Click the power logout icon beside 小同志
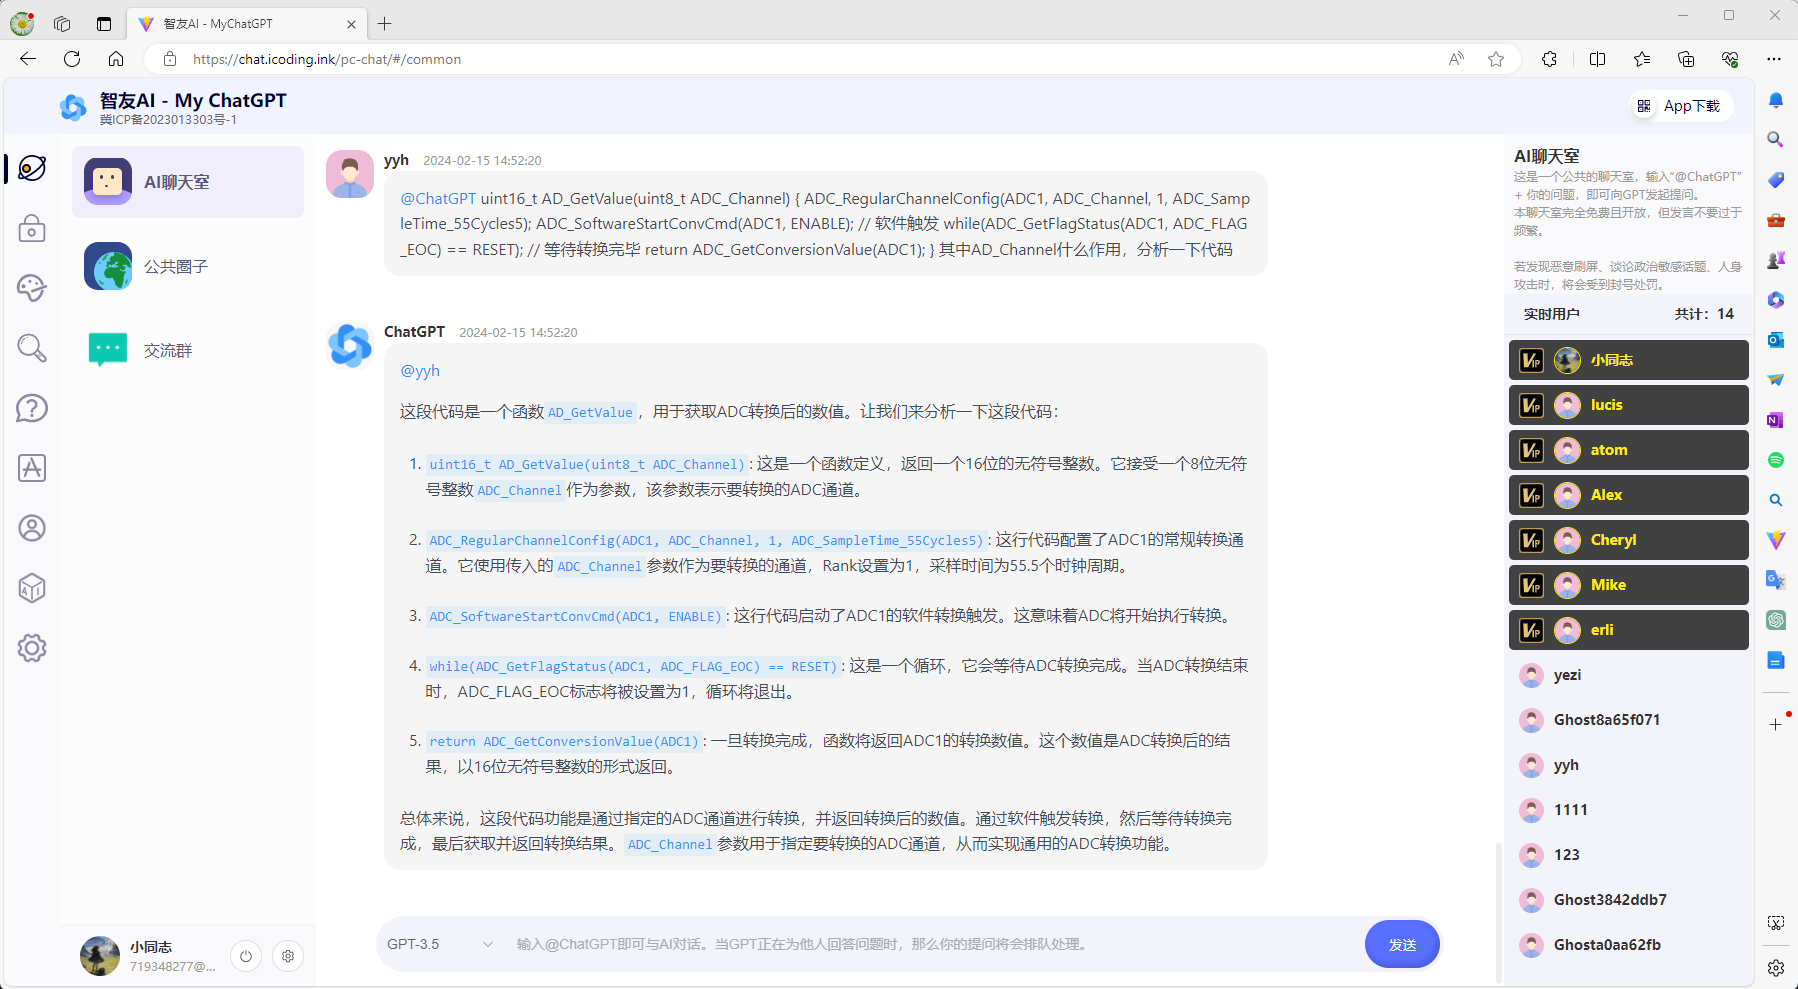 246,956
